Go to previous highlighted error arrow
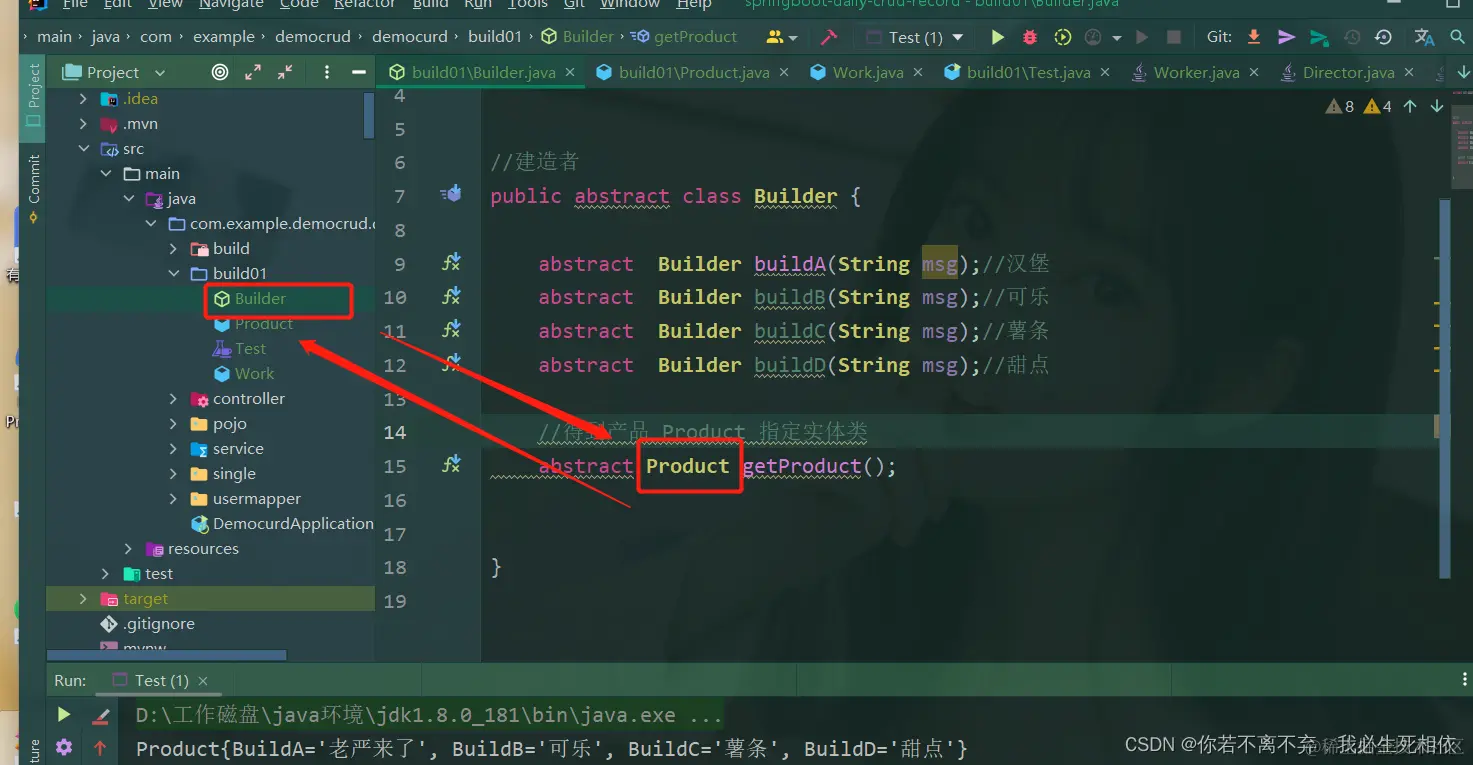 point(1410,106)
